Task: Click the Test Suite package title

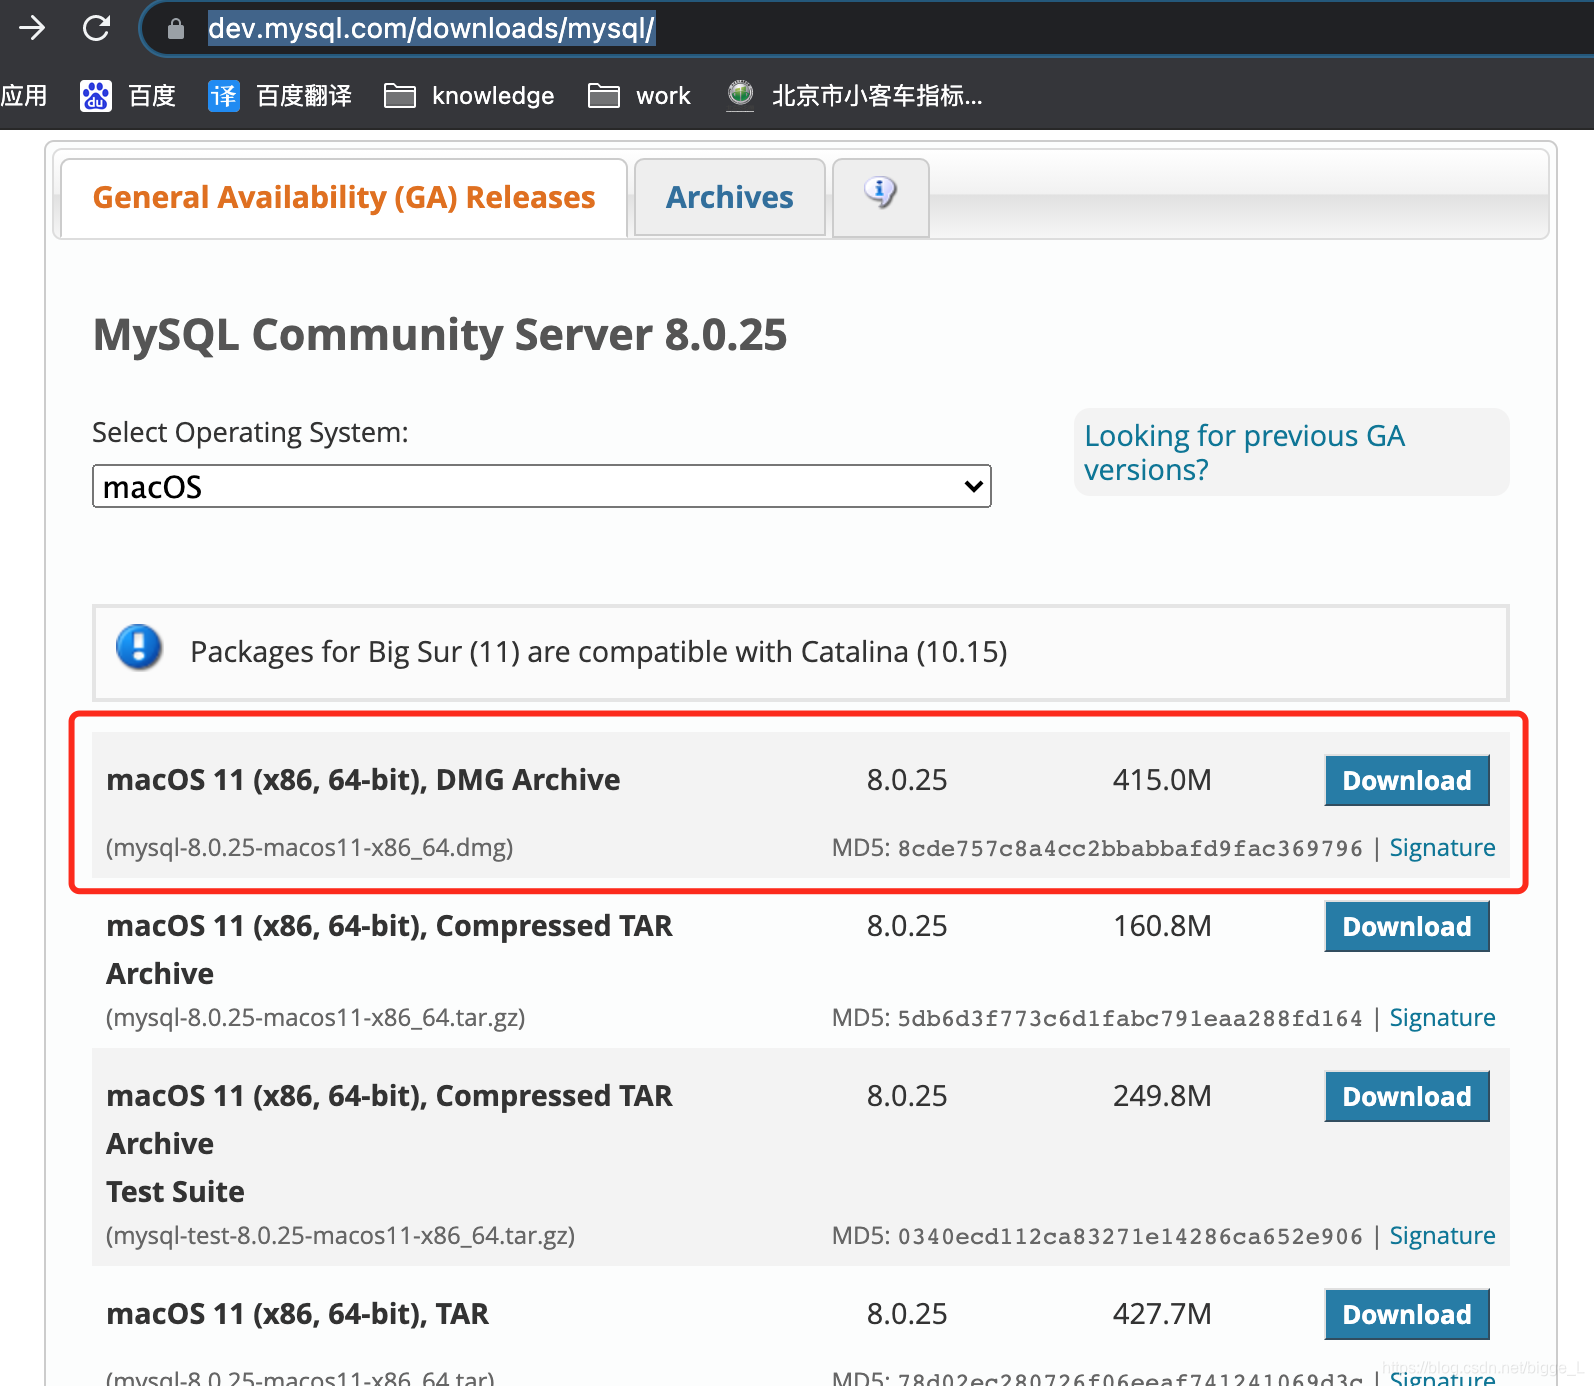Action: pyautogui.click(x=389, y=1144)
